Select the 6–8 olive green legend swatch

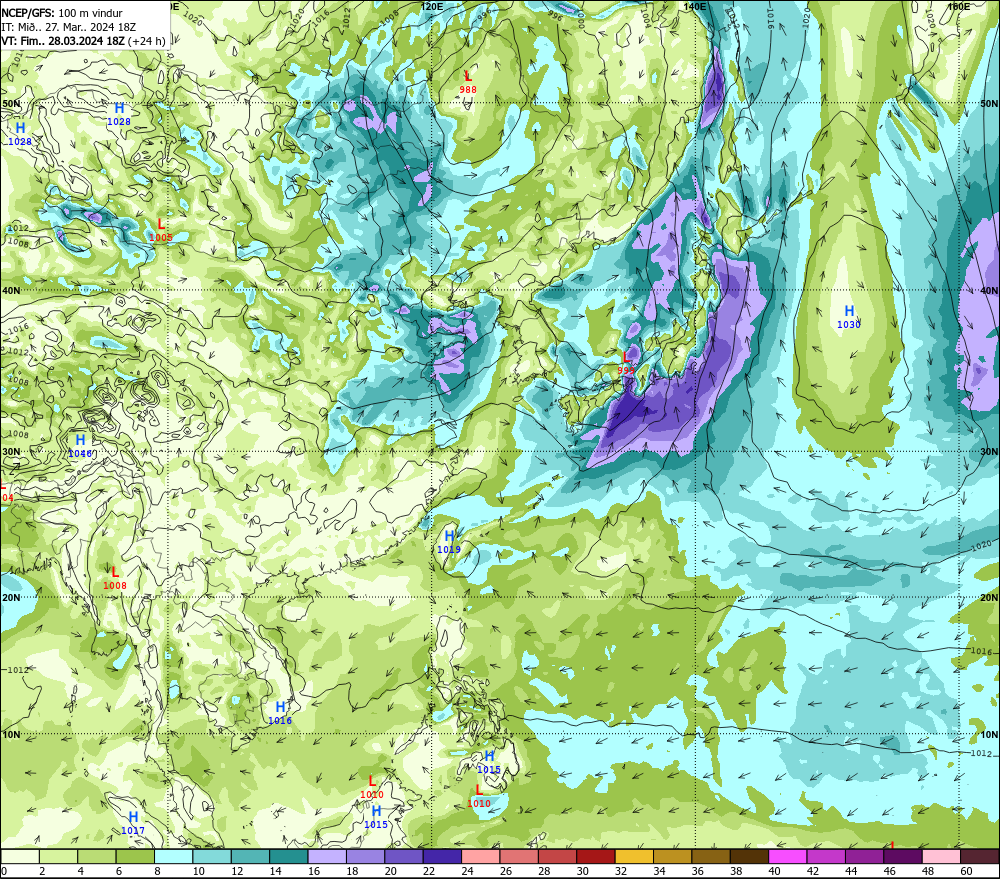tap(135, 856)
